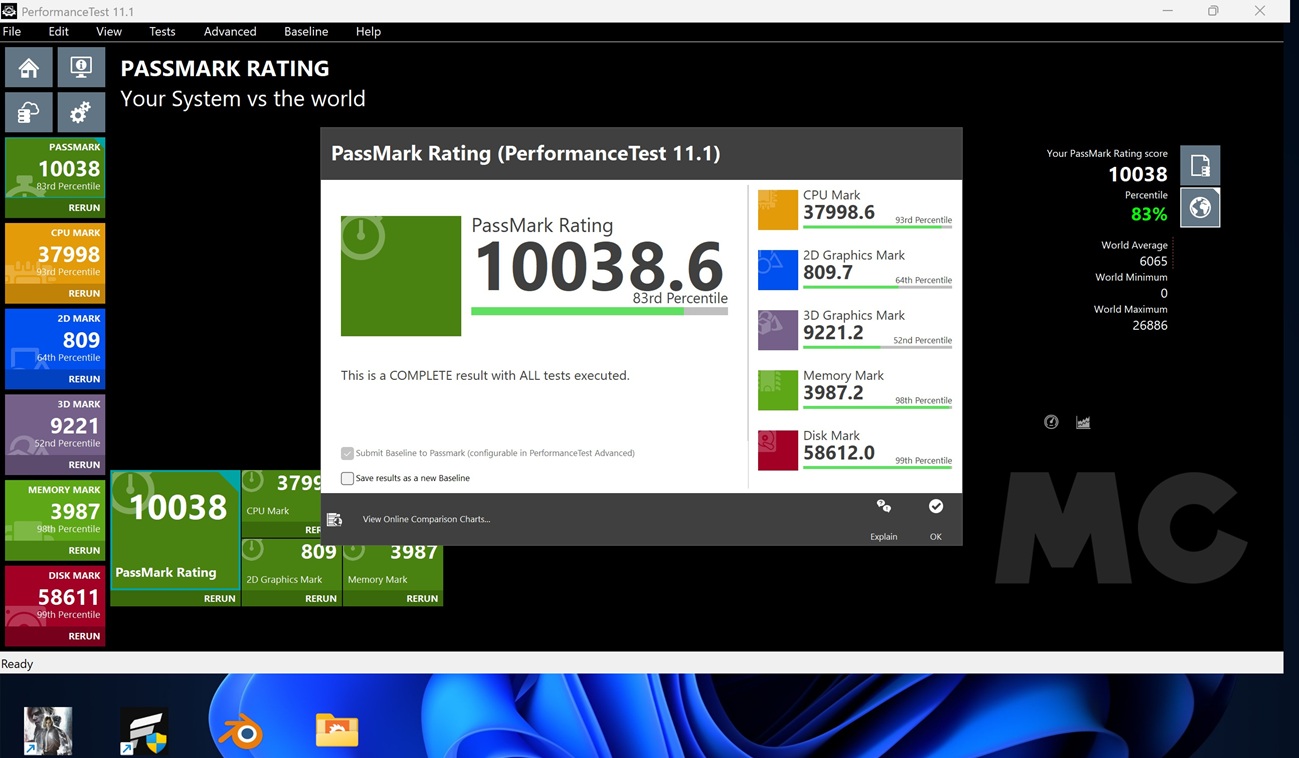Click the gauge icon on right panel
The height and width of the screenshot is (758, 1299).
1051,422
